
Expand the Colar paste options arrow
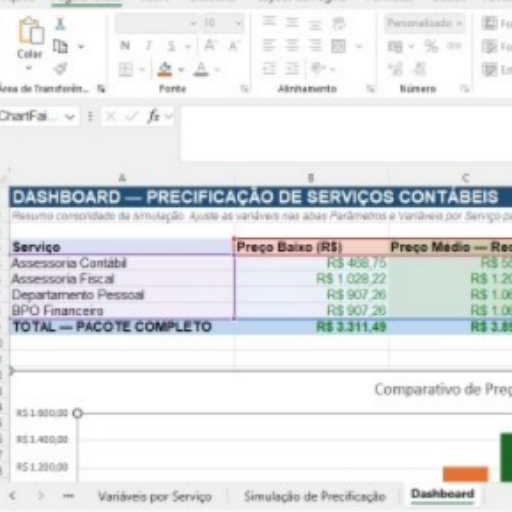click(29, 68)
